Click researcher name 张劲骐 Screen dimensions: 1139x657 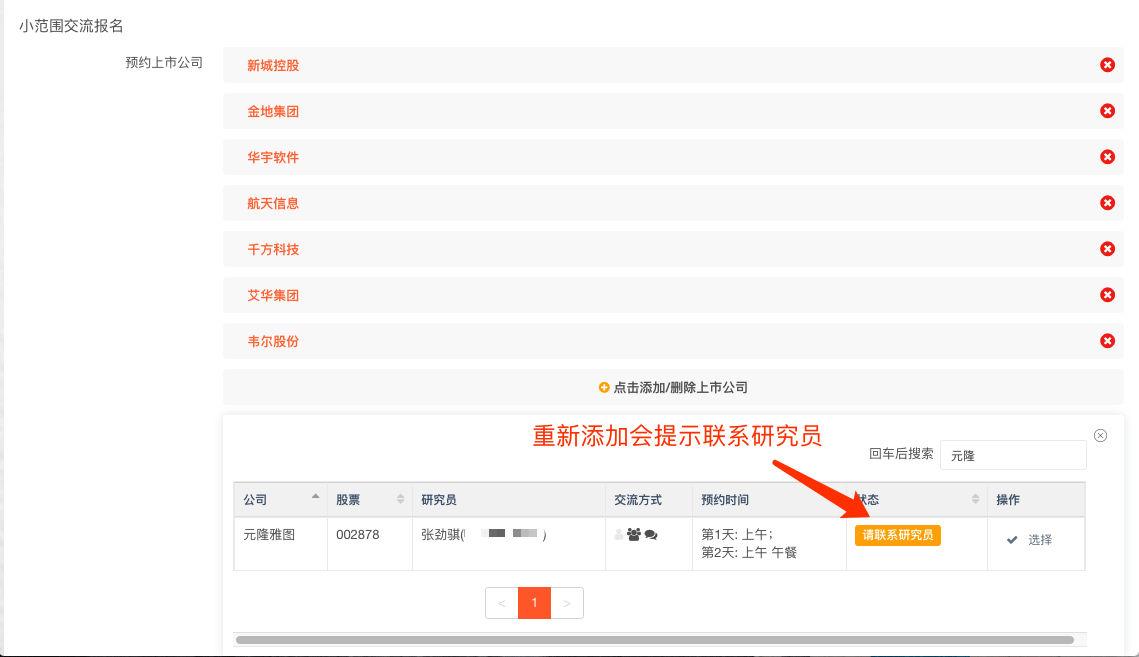pos(441,535)
